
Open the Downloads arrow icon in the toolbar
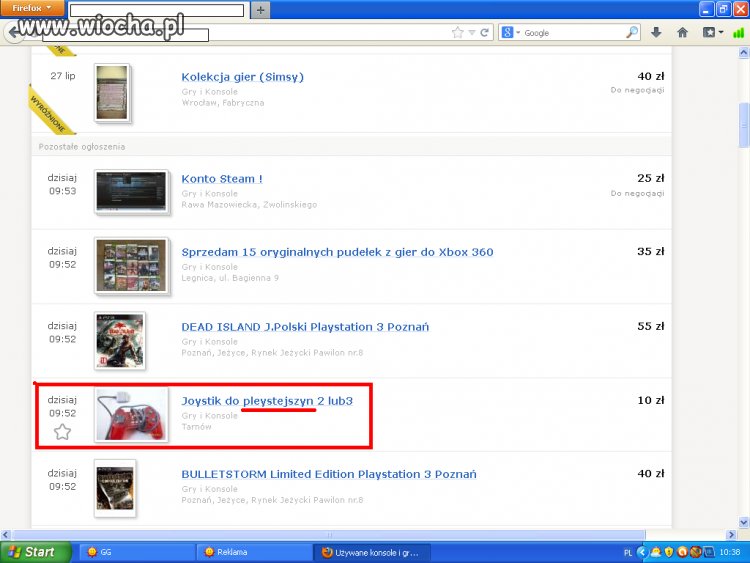(x=656, y=33)
